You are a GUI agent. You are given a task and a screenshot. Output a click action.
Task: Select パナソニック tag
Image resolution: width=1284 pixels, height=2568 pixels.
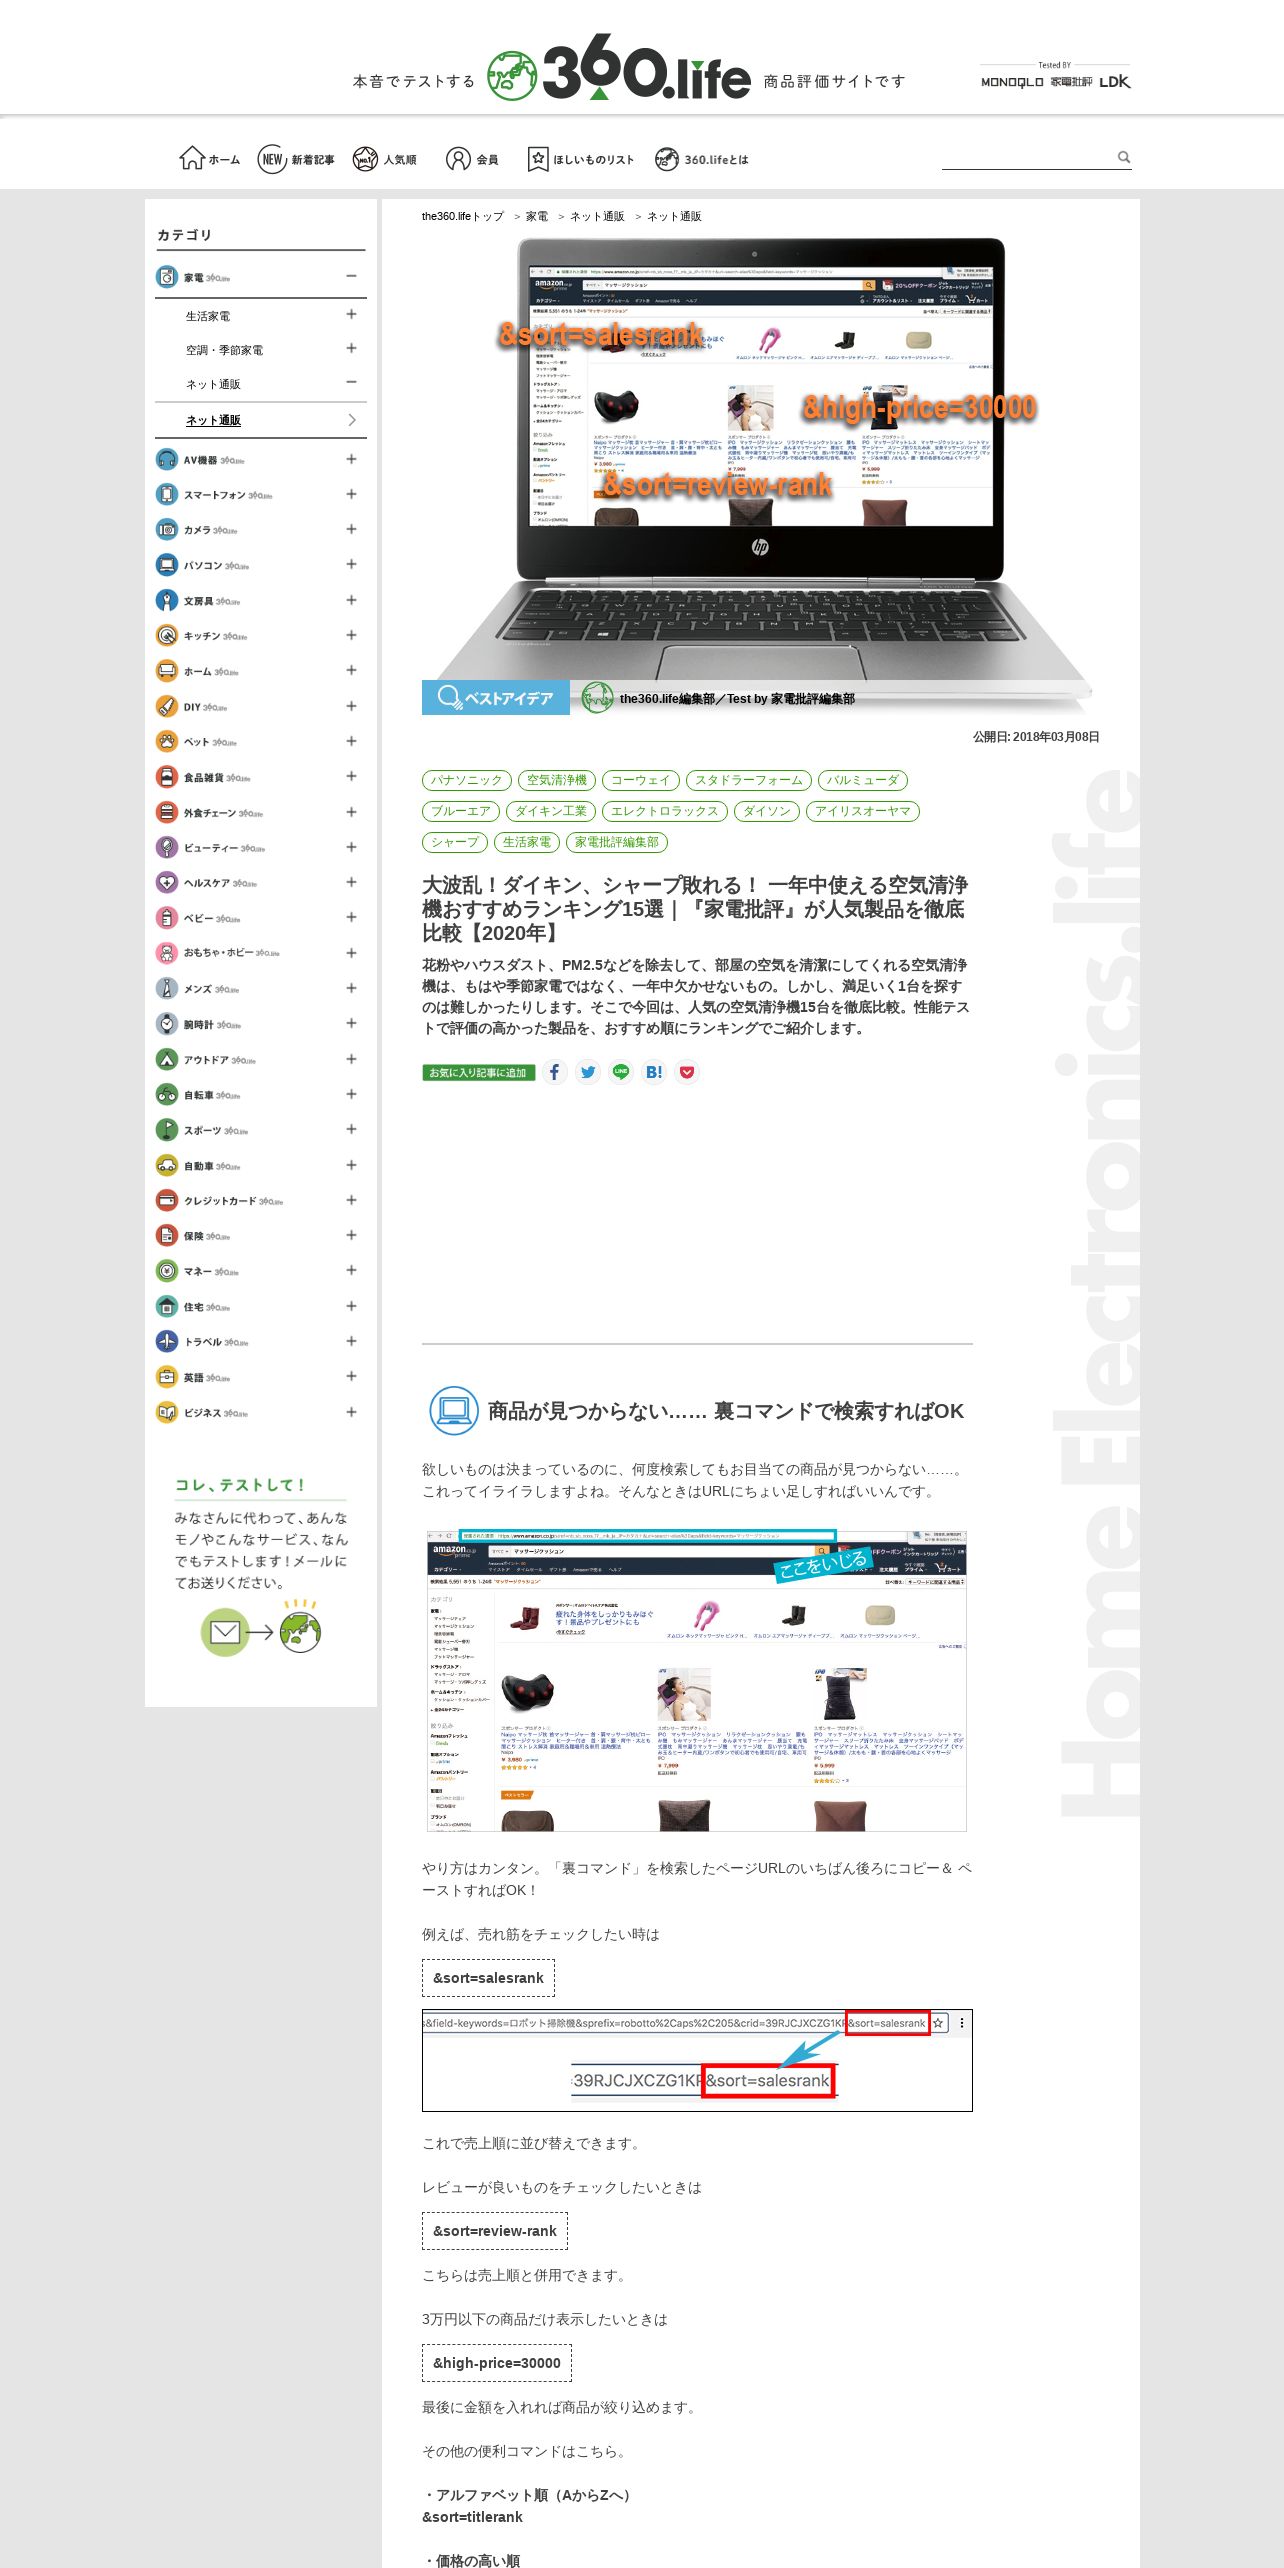click(x=467, y=780)
